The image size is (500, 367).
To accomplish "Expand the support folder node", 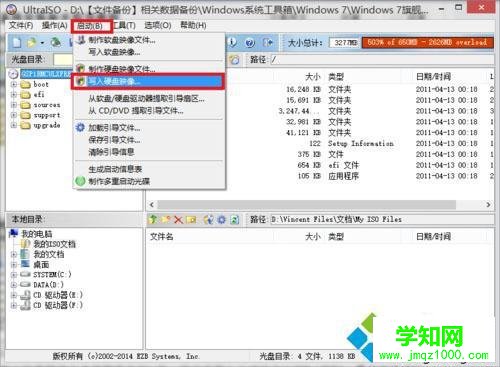I will 14,115.
